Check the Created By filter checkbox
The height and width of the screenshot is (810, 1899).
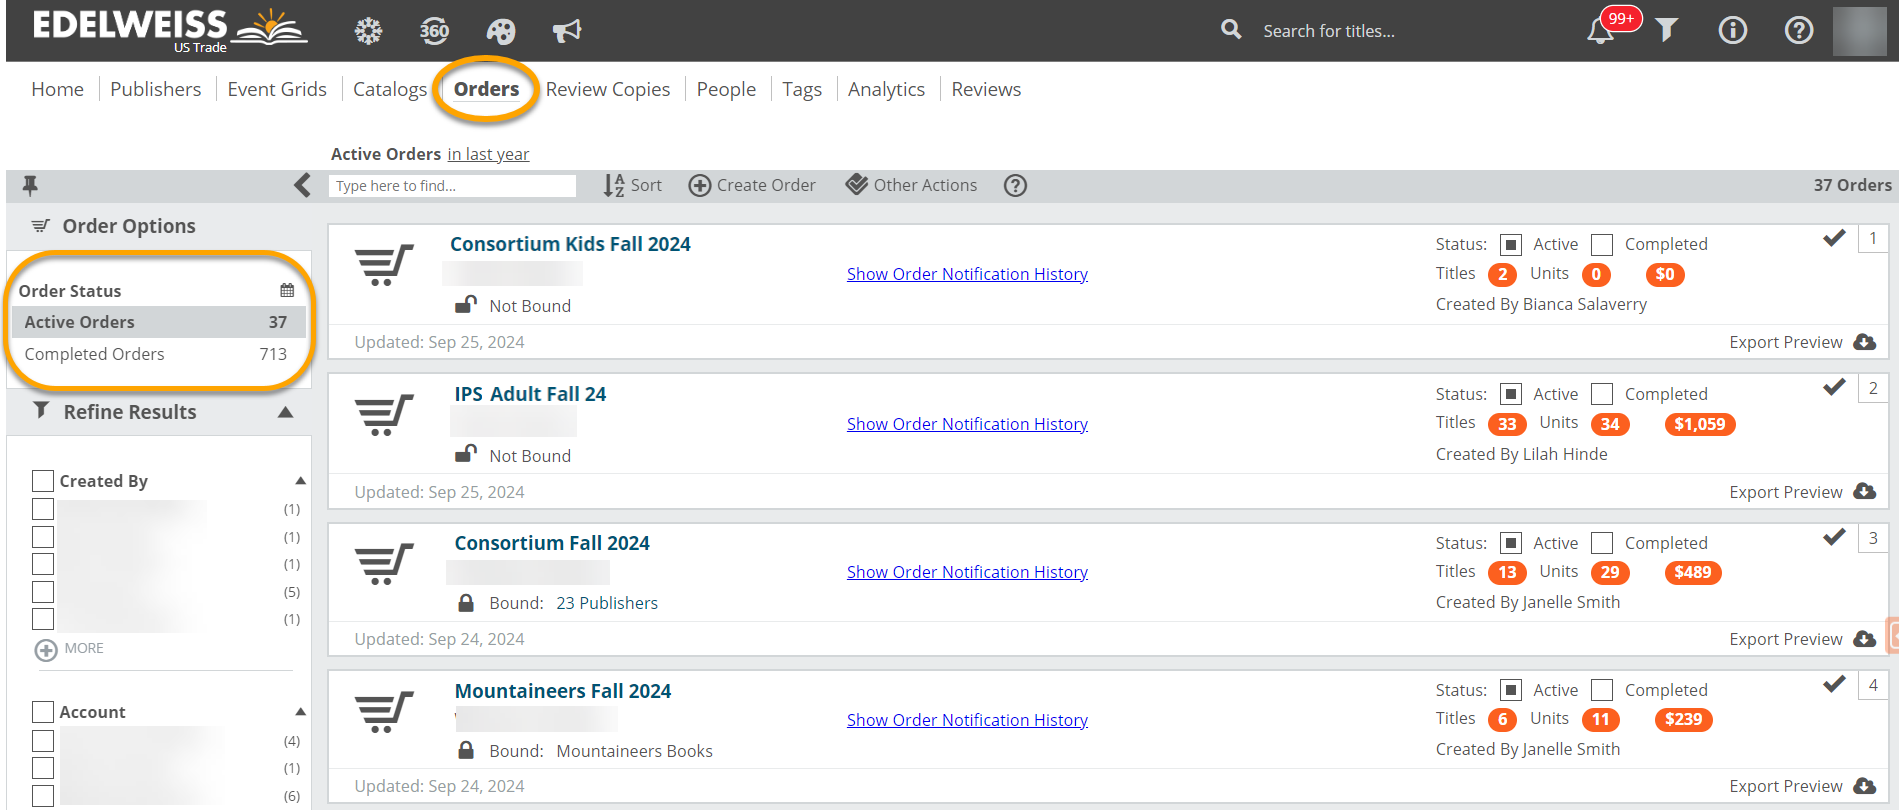(43, 481)
